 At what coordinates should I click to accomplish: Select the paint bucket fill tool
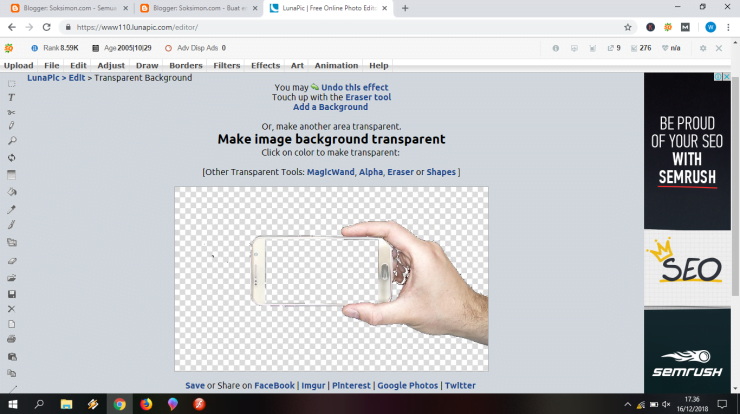(12, 192)
